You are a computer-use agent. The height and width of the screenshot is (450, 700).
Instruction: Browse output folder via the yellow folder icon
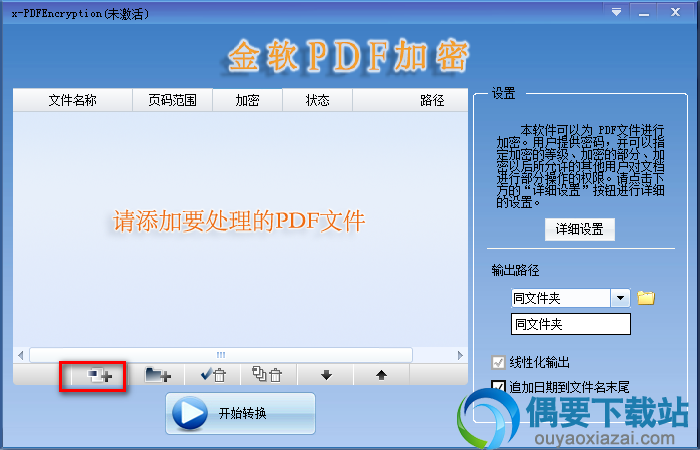(646, 298)
